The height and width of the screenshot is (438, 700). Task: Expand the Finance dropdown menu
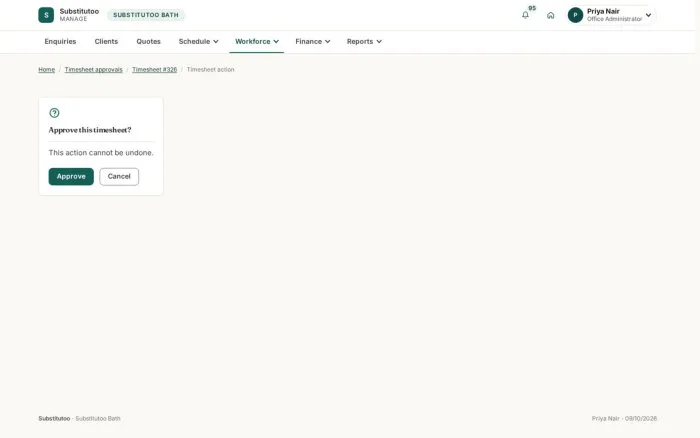(x=312, y=42)
